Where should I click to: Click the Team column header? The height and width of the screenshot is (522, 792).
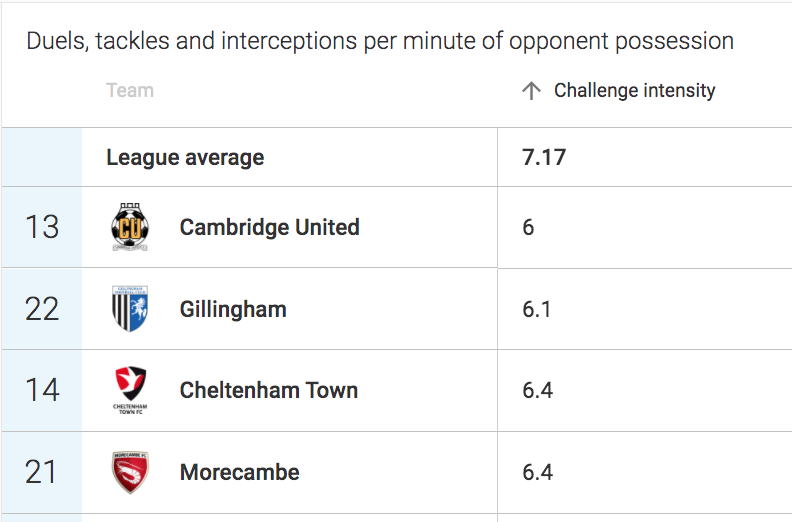(130, 91)
